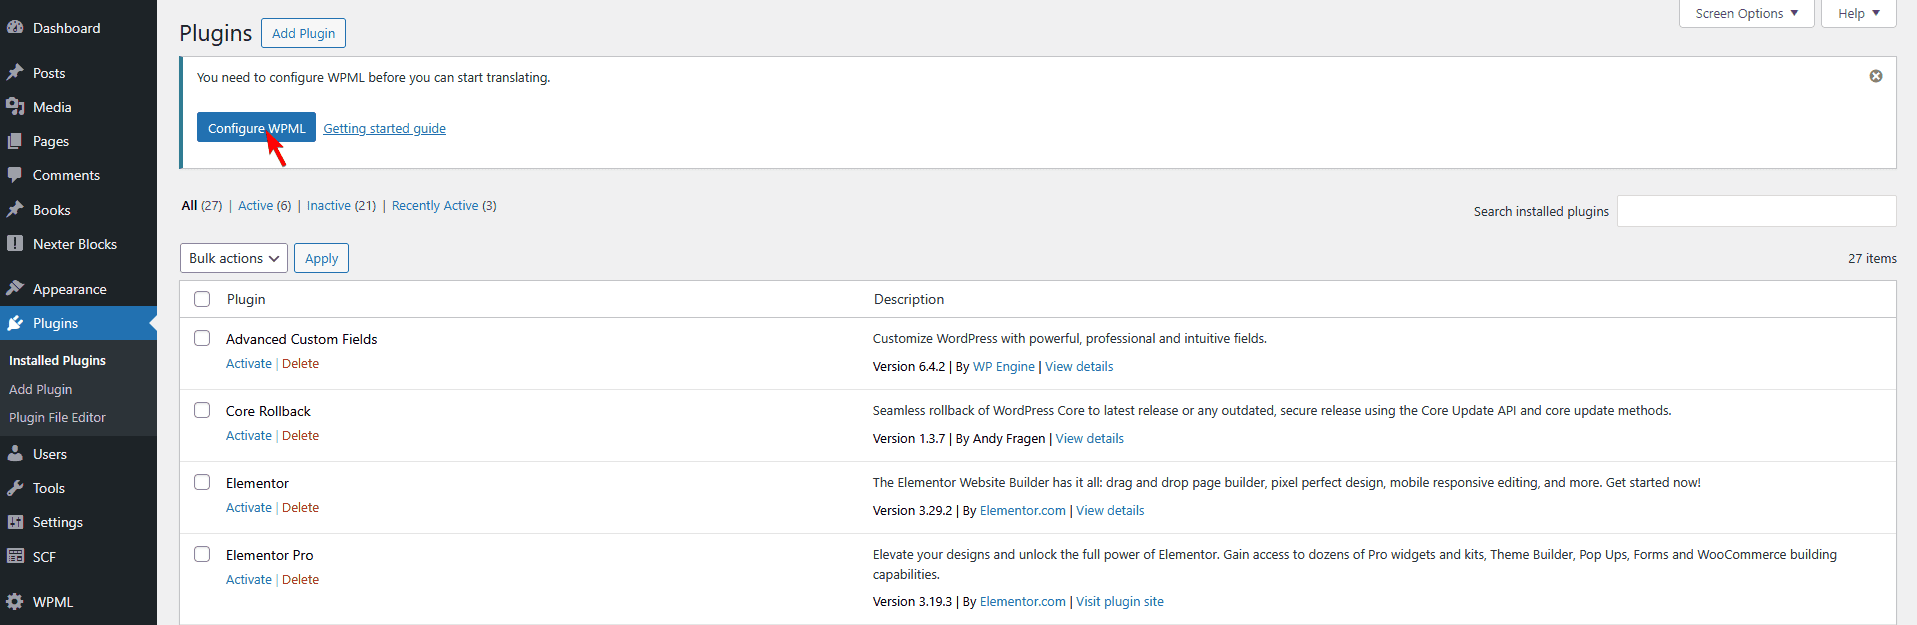Open the WPML menu item
1917x625 pixels.
[x=53, y=602]
